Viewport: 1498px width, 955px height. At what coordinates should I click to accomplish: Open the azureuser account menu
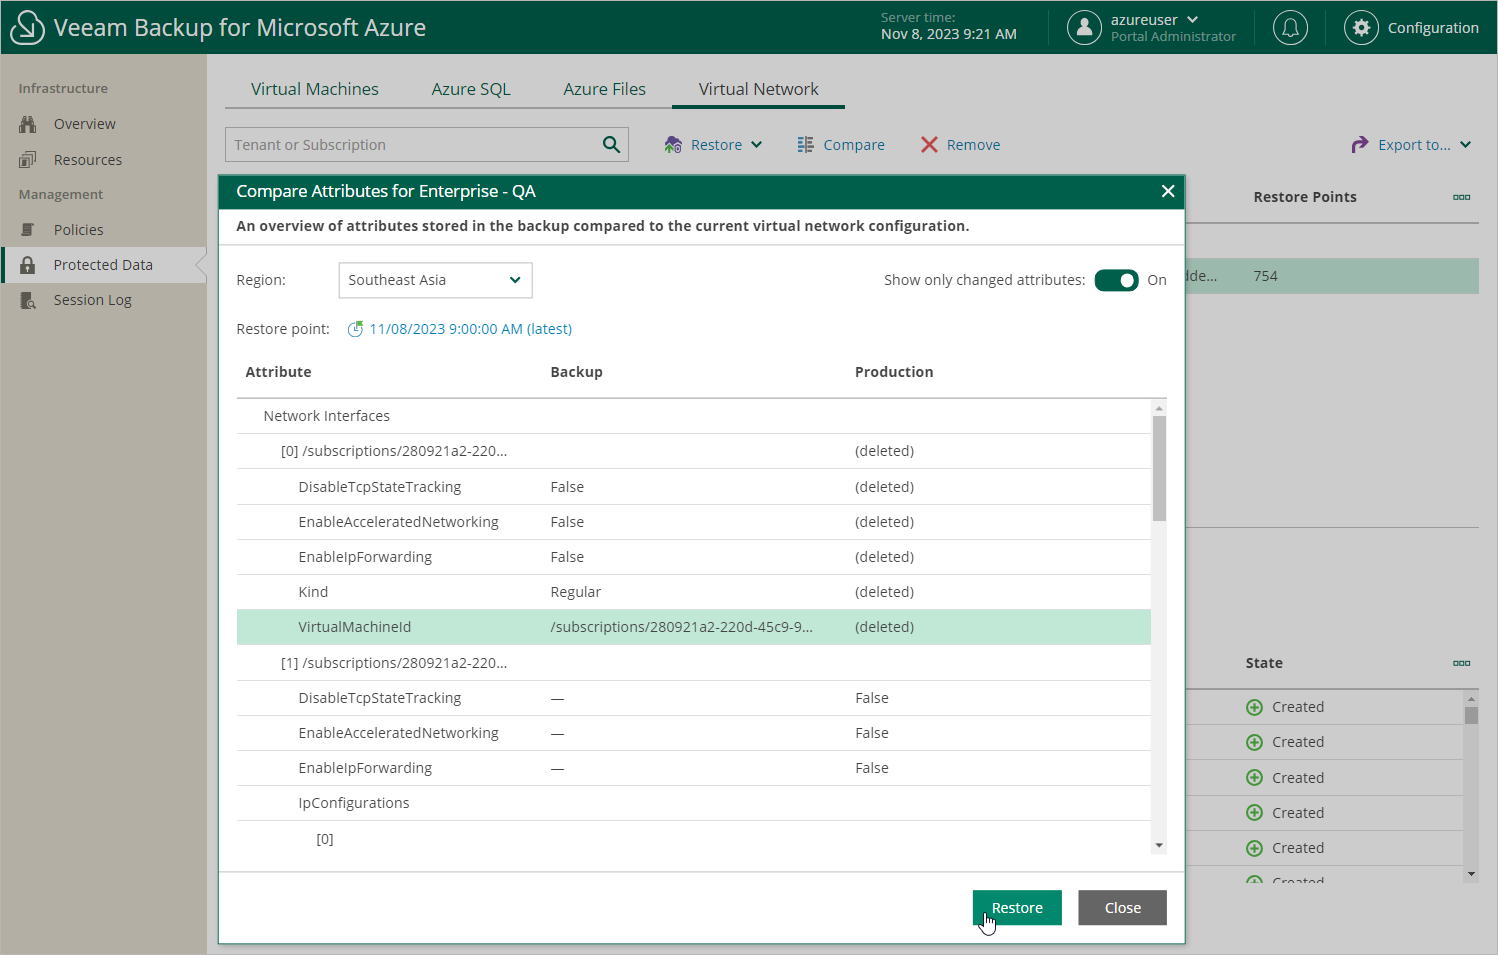click(x=1155, y=20)
